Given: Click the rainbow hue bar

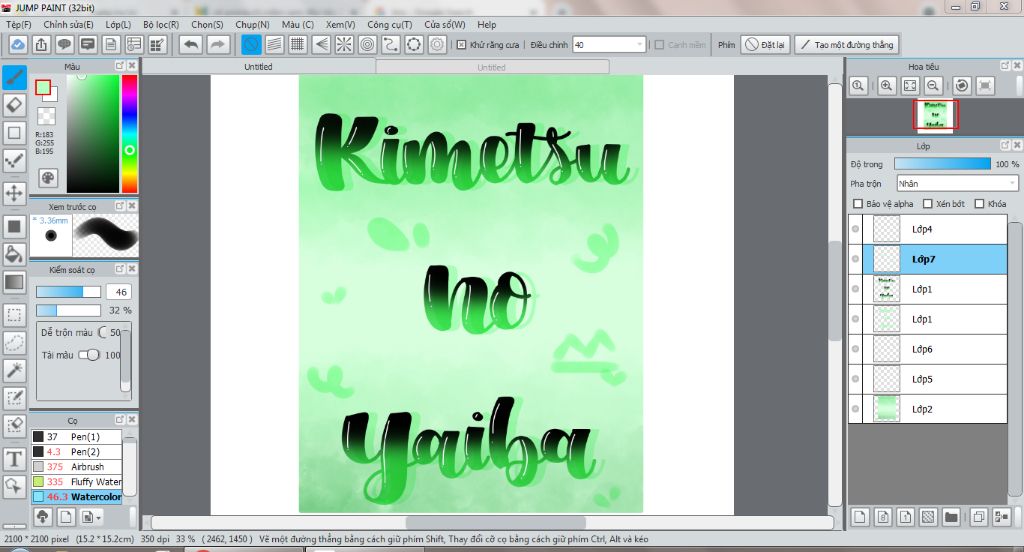Looking at the screenshot, I should pos(129,134).
